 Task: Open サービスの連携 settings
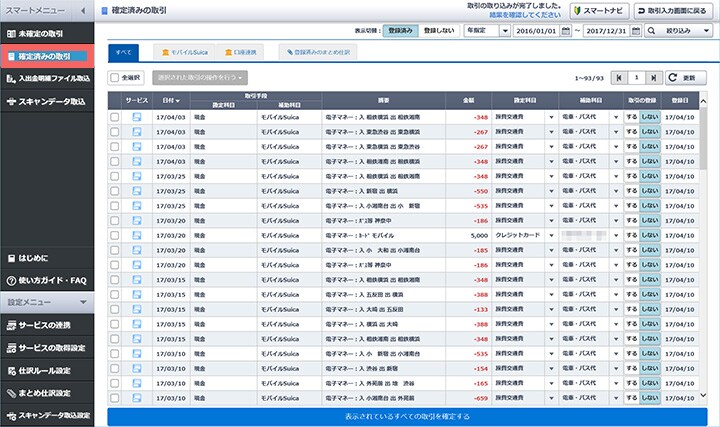coord(47,325)
